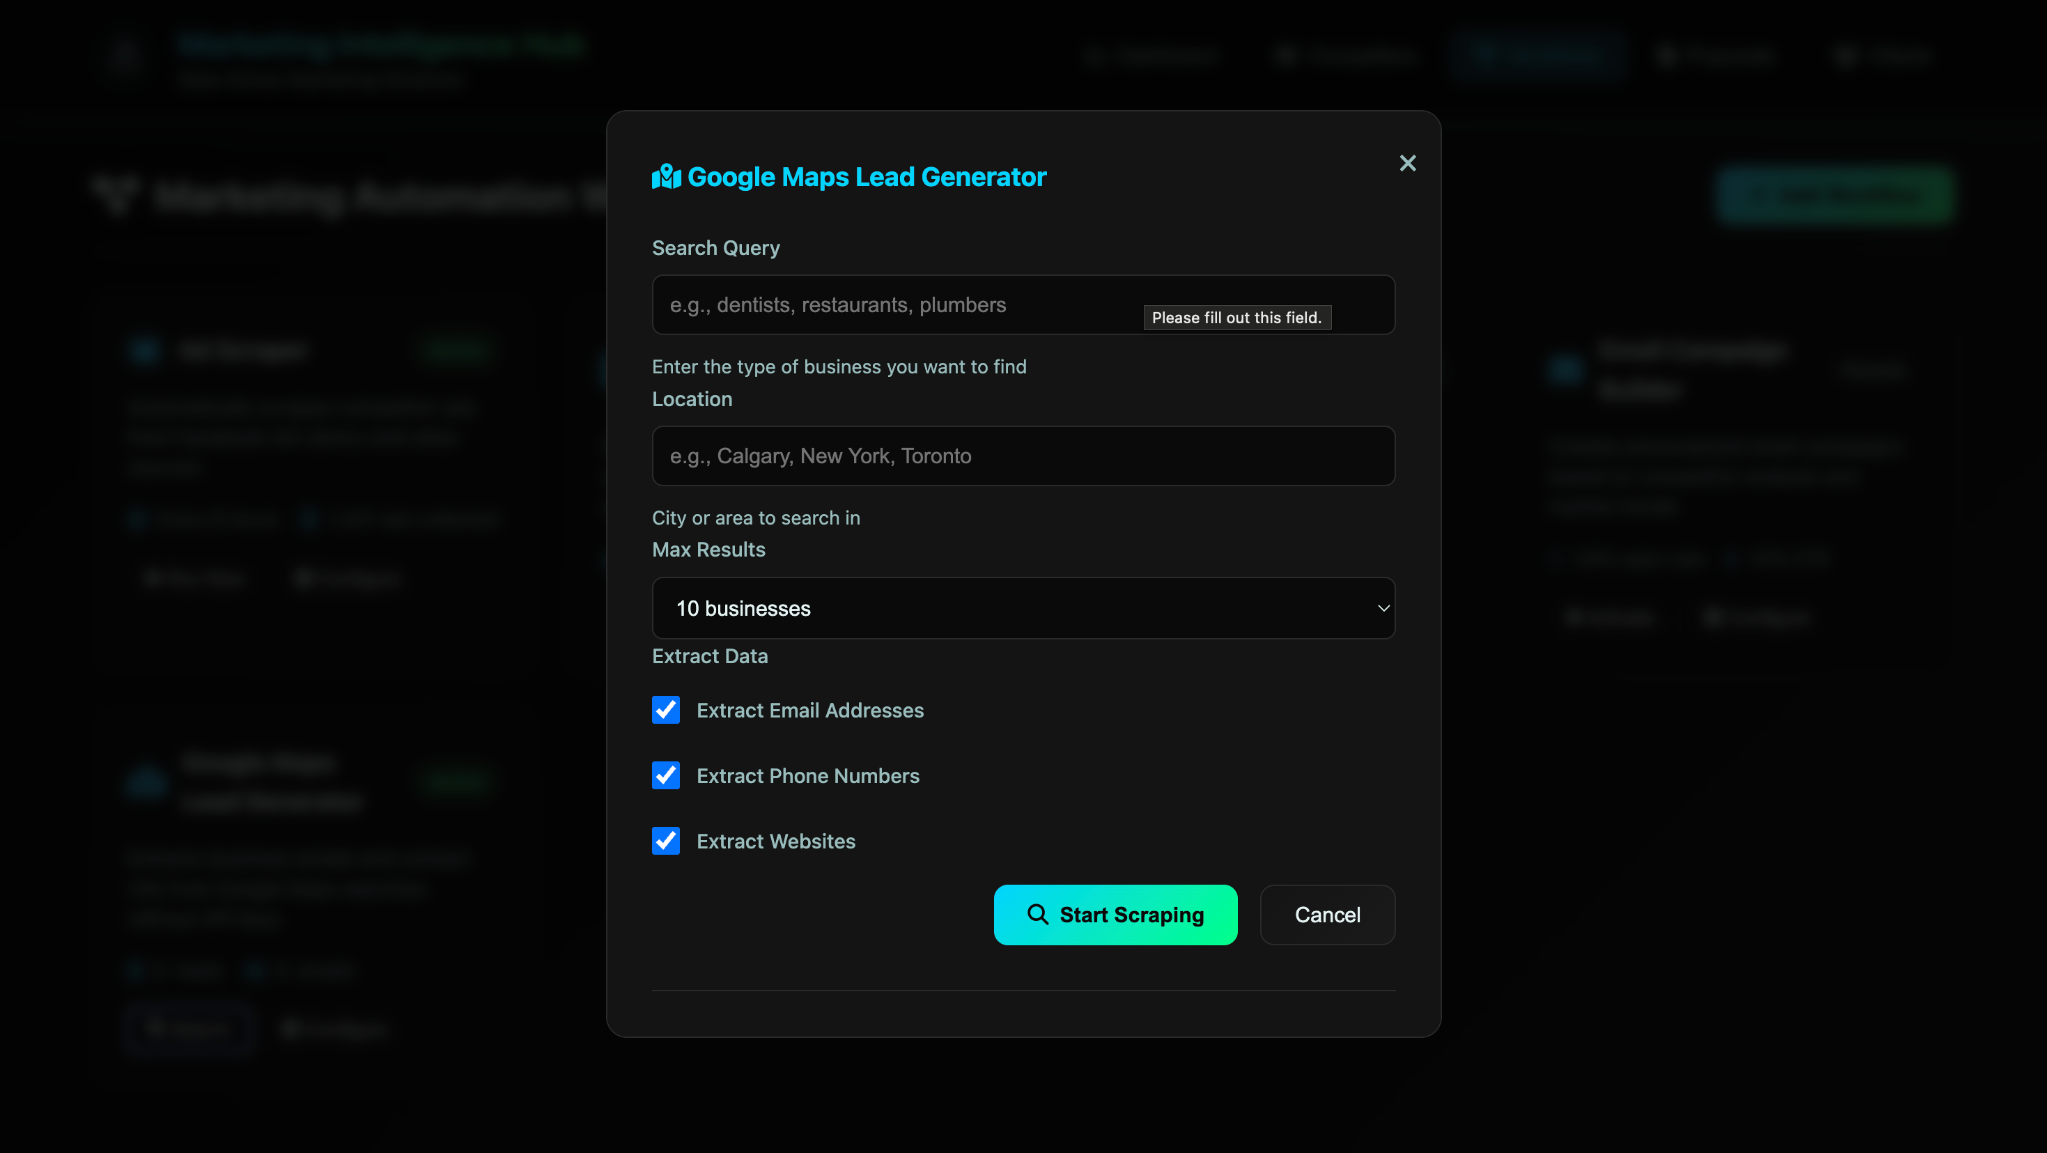
Task: Click the 'Extract Websites' label text
Action: (776, 841)
